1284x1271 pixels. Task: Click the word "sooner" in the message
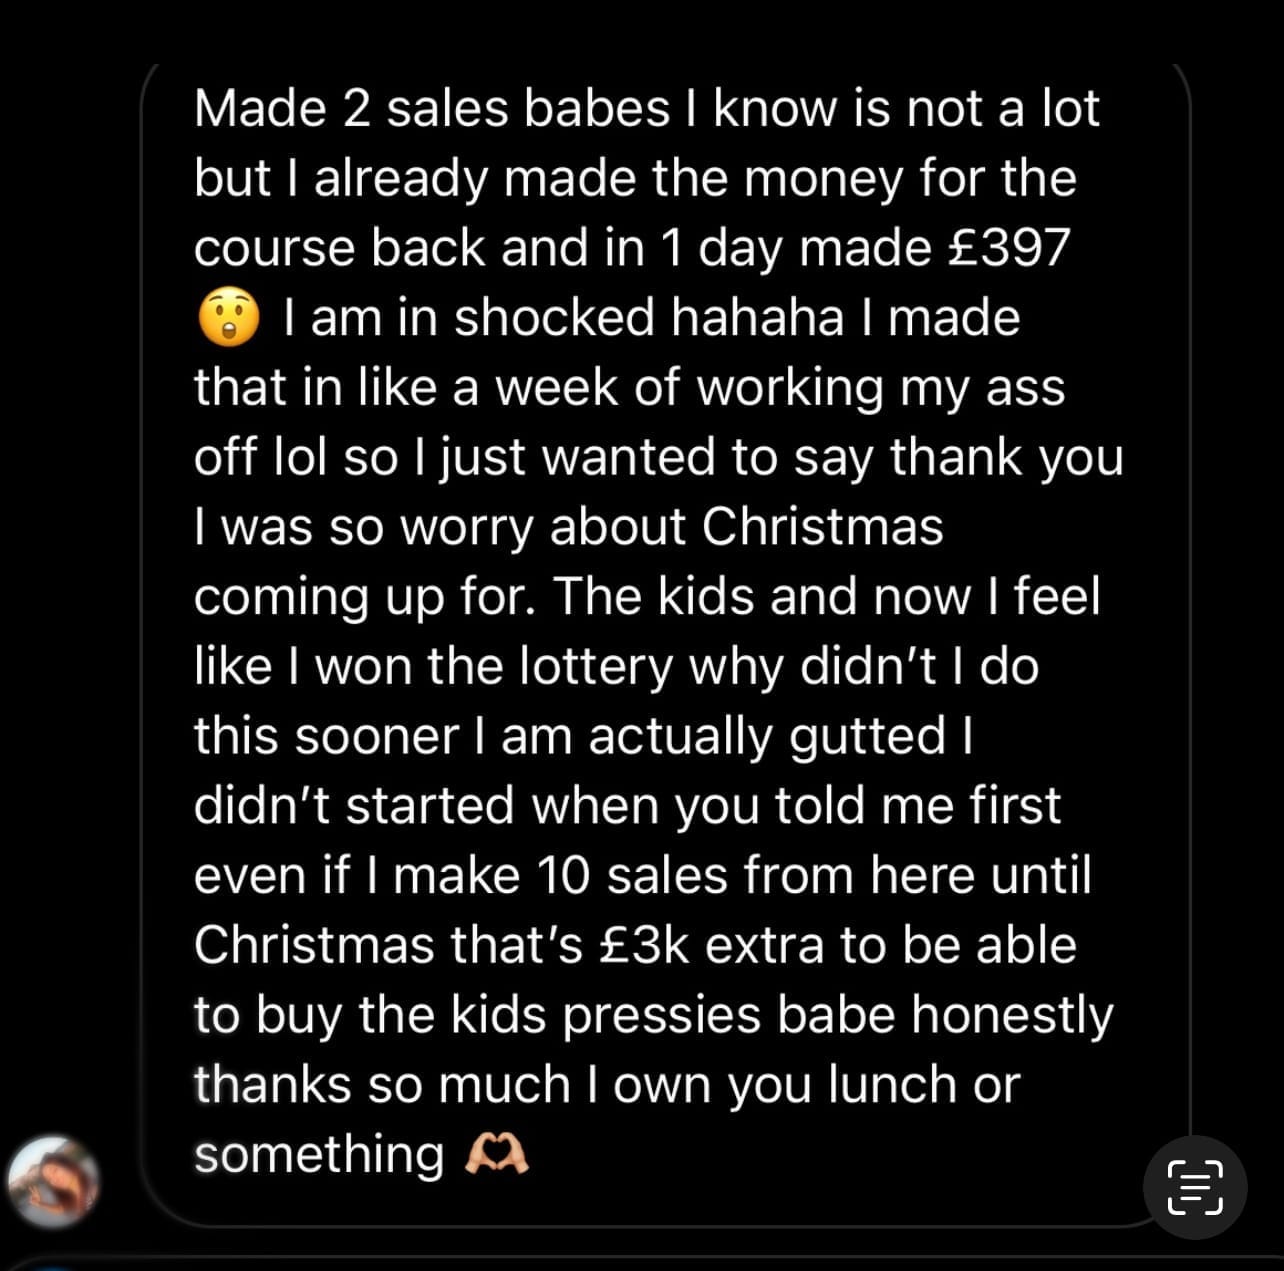tap(376, 736)
